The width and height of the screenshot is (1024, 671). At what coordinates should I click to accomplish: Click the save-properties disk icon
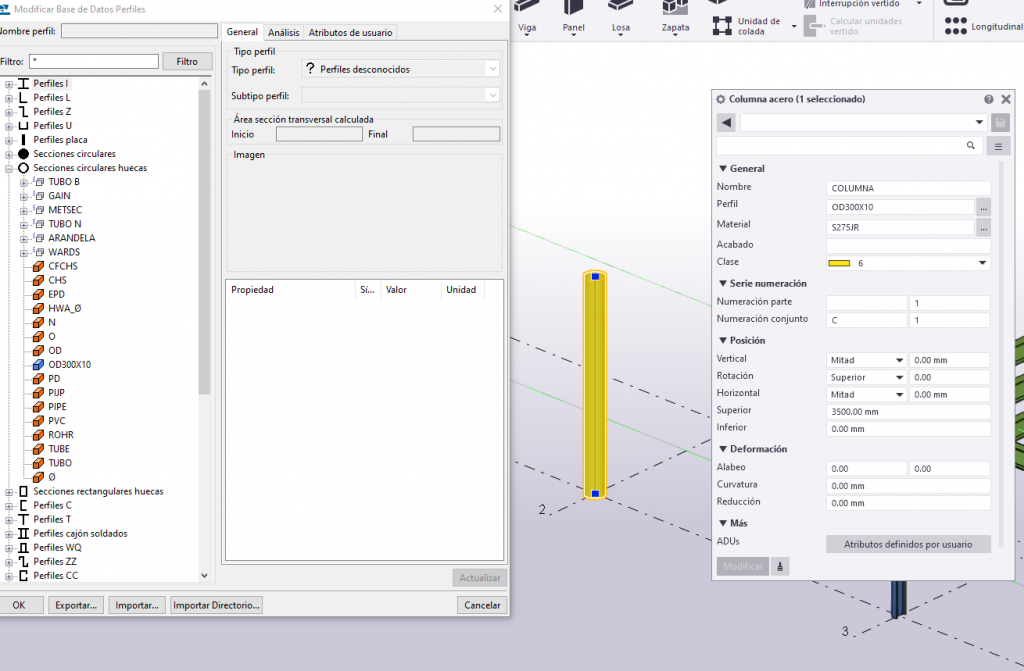coord(1000,122)
